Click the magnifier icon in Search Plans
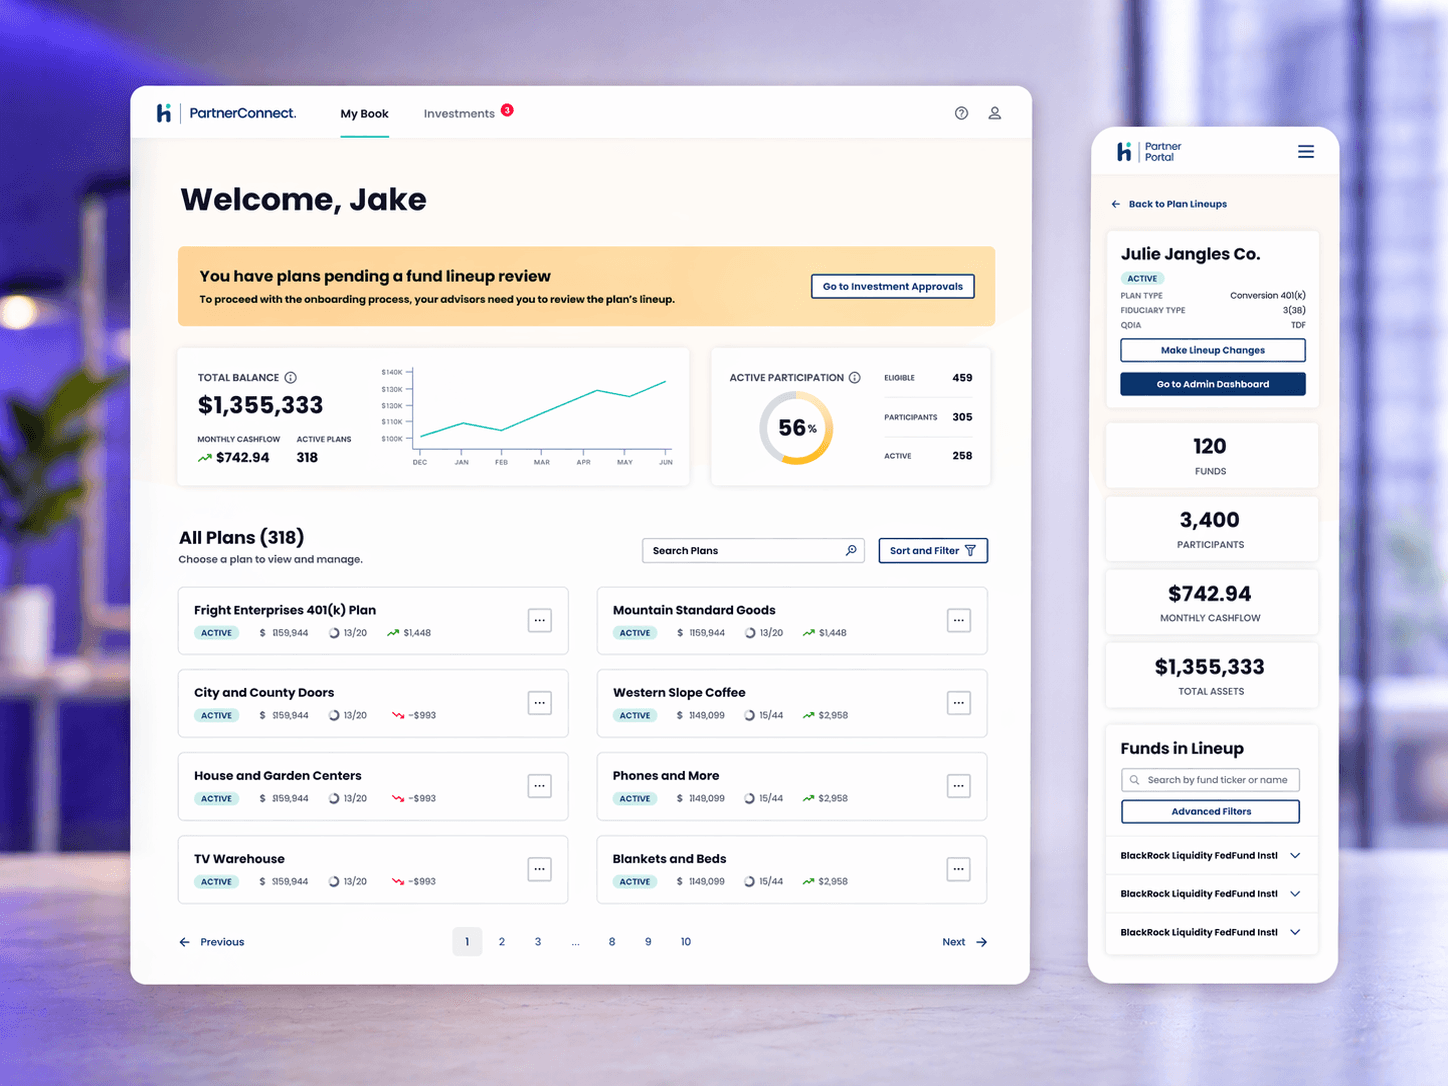Screen dimensions: 1448x1086 pyautogui.click(x=851, y=550)
